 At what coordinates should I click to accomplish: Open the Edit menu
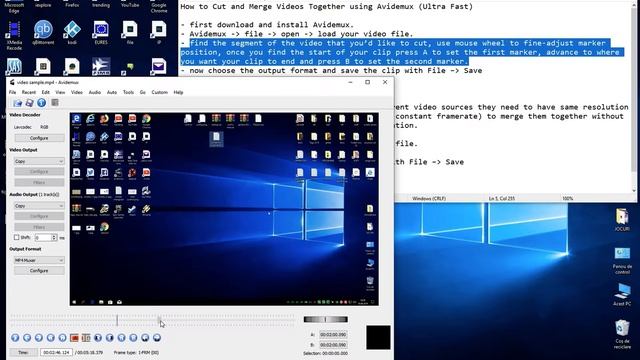click(45, 92)
